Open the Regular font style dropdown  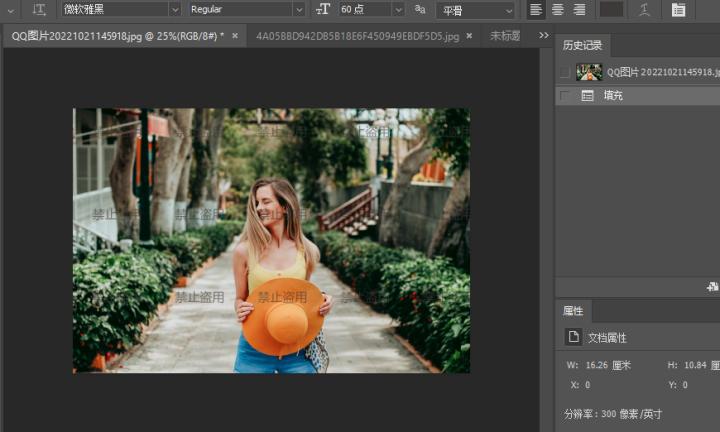[247, 9]
